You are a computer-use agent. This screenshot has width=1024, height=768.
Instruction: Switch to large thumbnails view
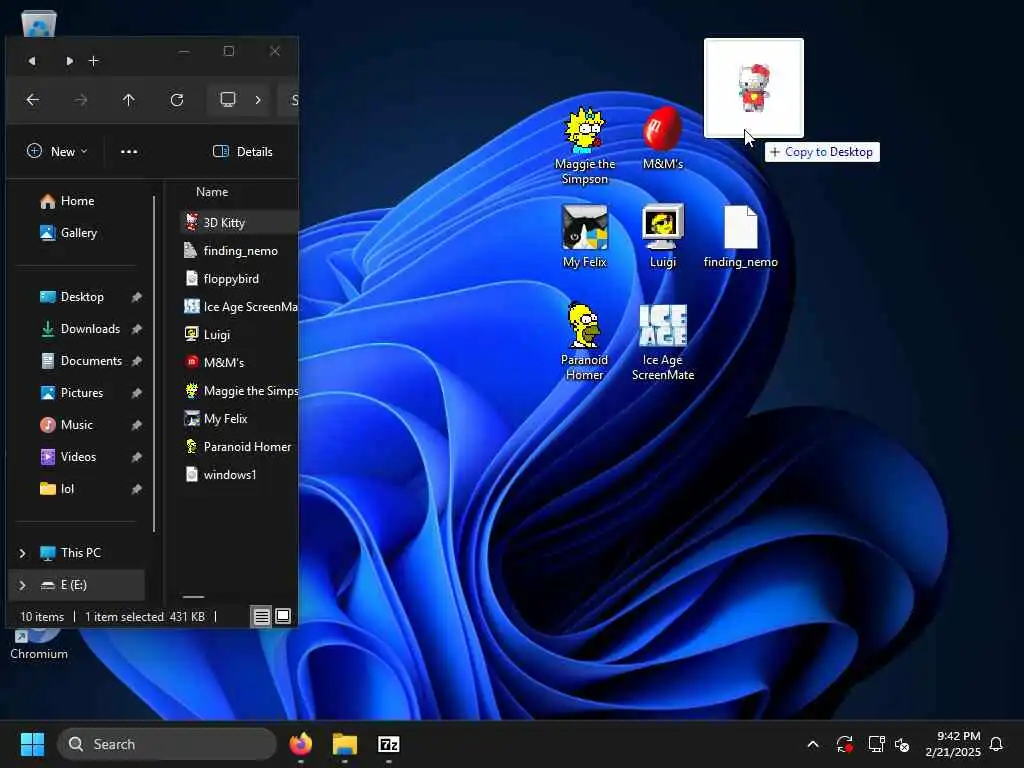[283, 616]
